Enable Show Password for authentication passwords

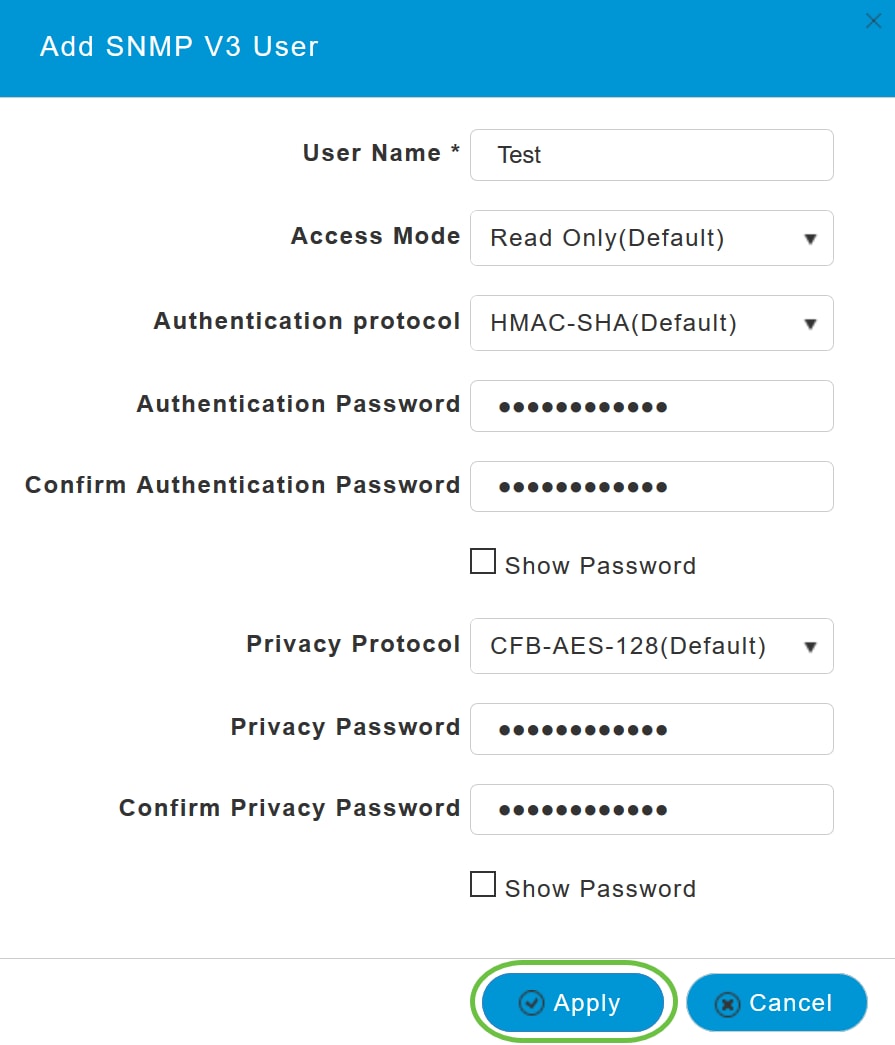point(483,563)
